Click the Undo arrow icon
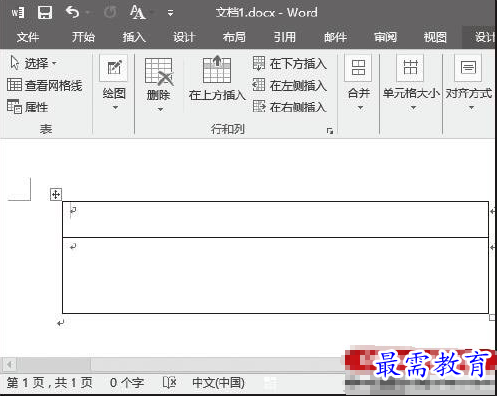The height and width of the screenshot is (396, 497). click(73, 12)
